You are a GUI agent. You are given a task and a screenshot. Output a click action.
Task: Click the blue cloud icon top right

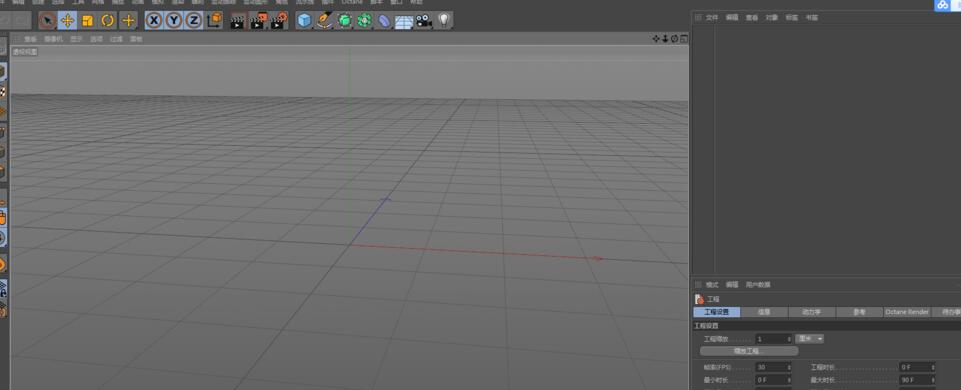pos(943,5)
